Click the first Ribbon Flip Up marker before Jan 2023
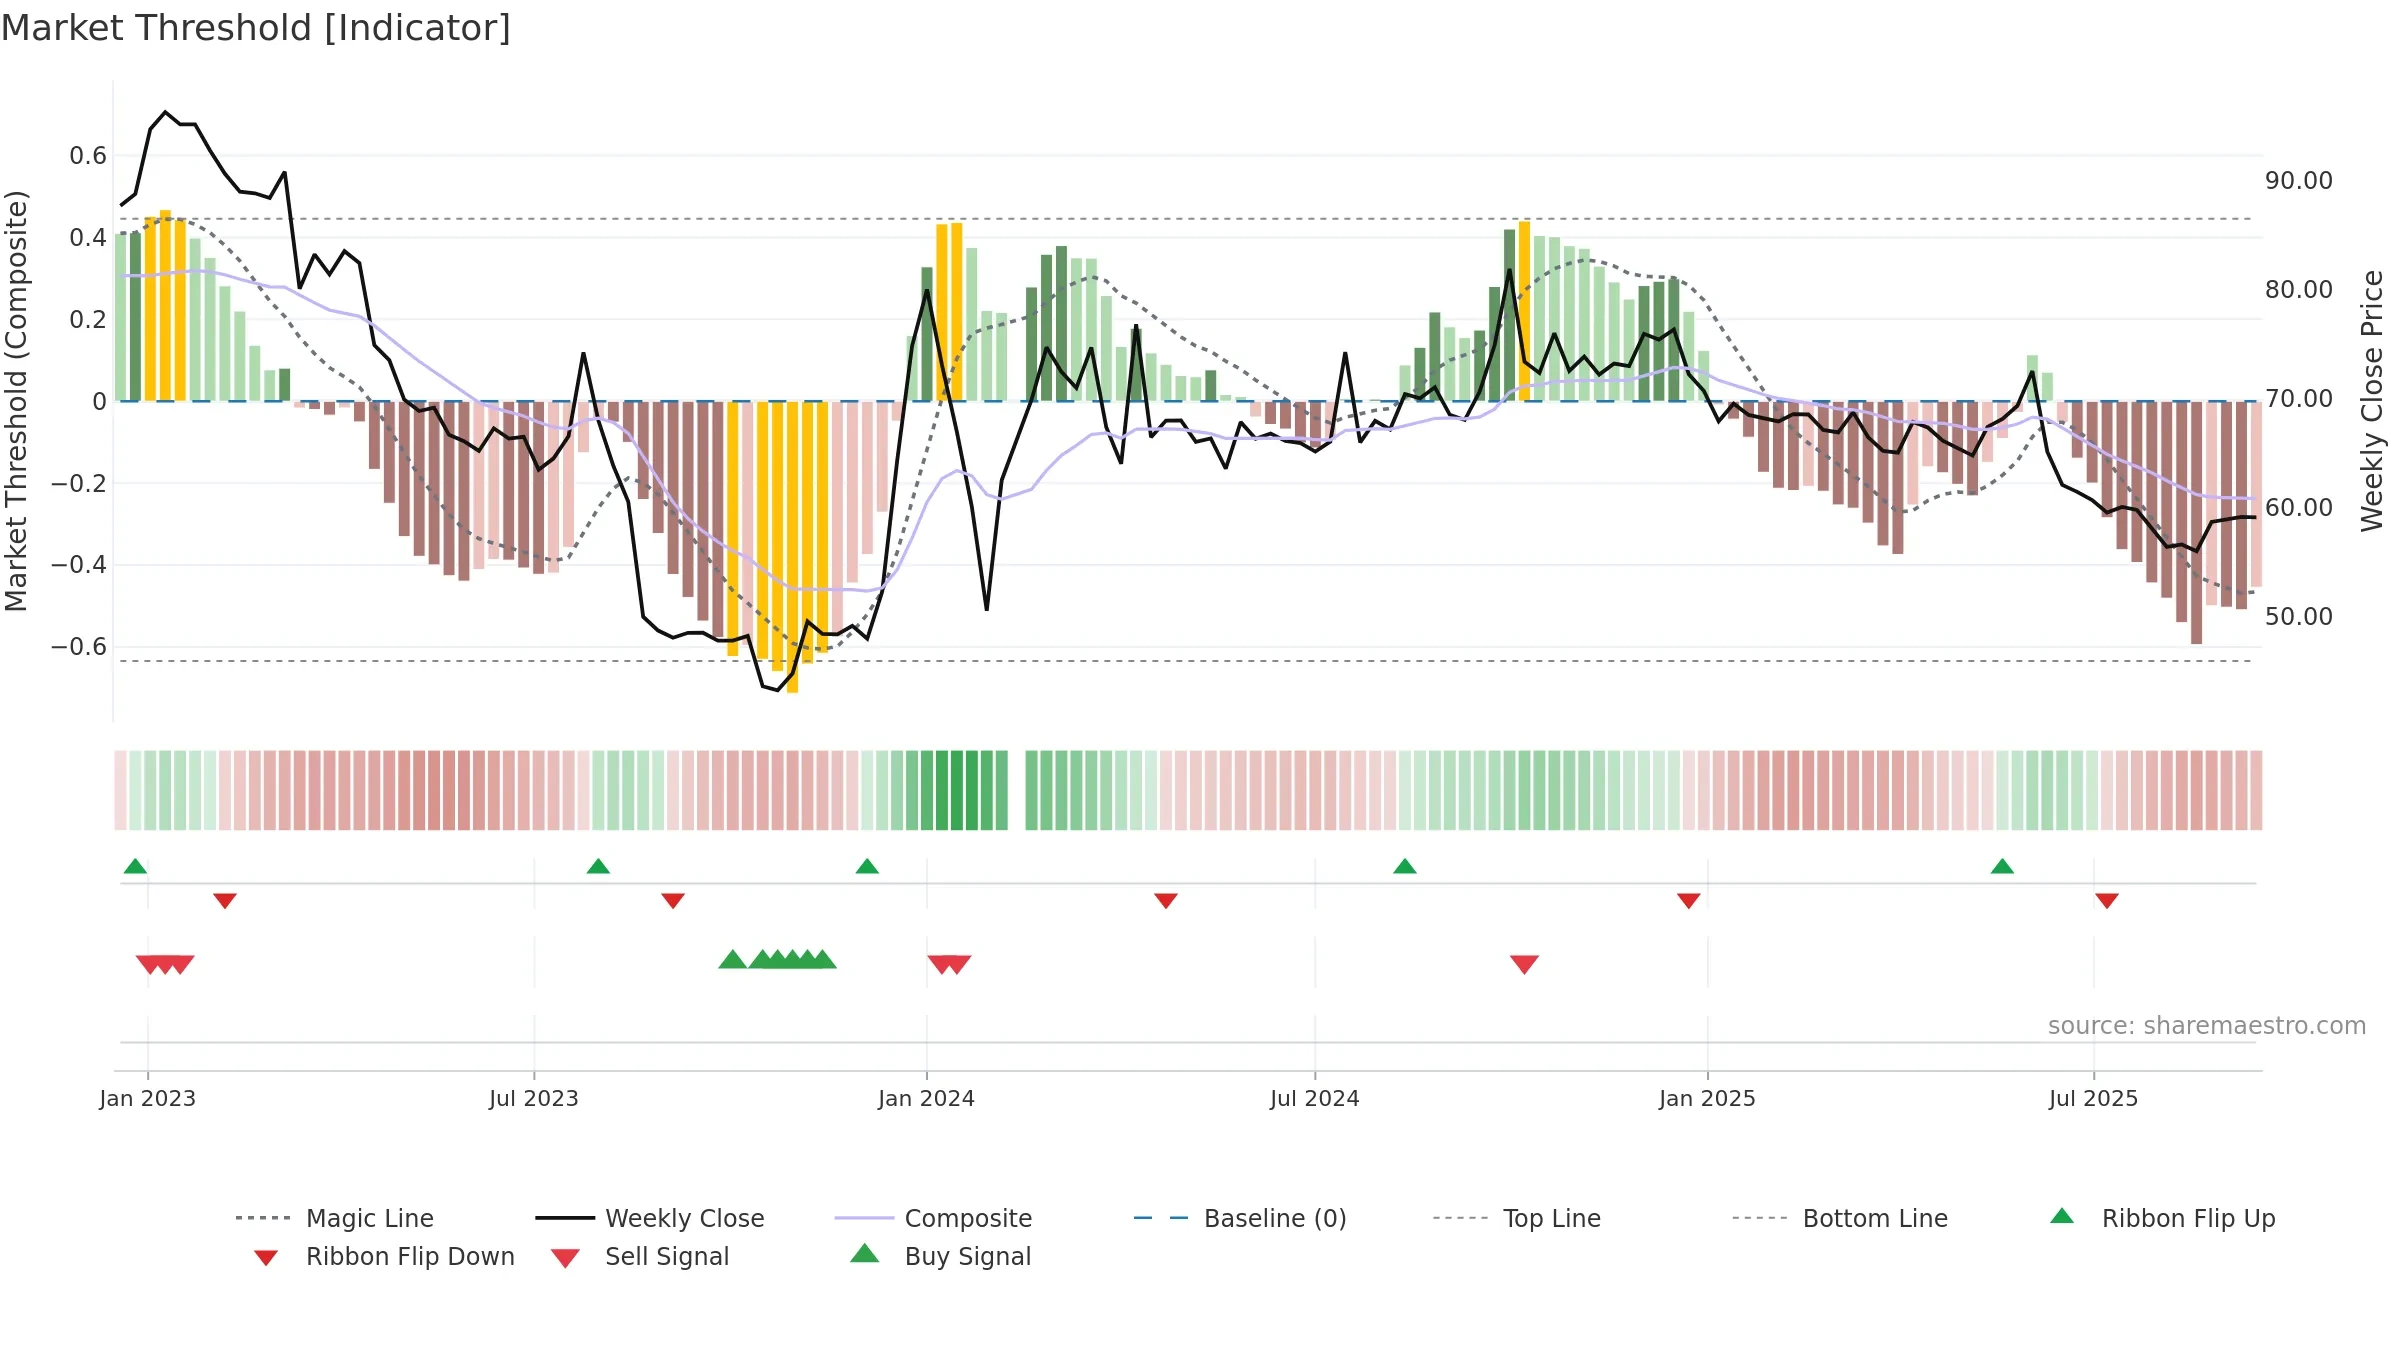This screenshot has height=1350, width=2400. (135, 866)
